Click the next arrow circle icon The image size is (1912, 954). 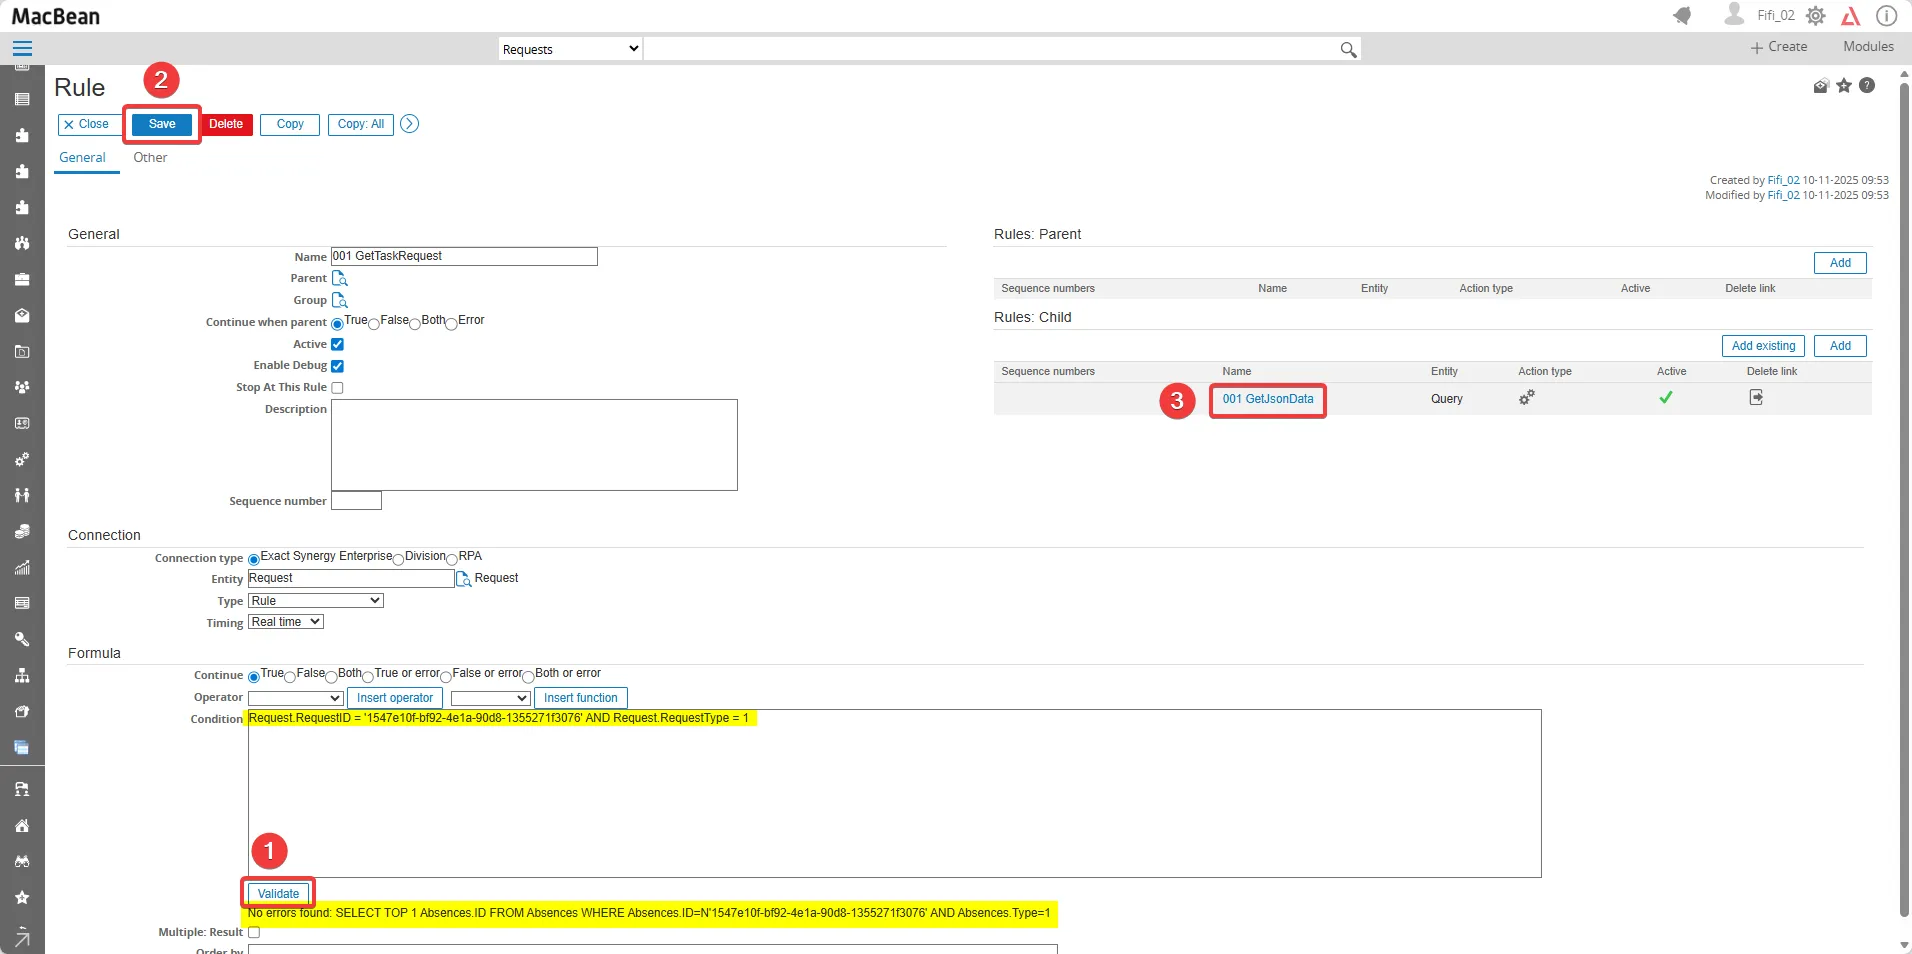pos(409,124)
